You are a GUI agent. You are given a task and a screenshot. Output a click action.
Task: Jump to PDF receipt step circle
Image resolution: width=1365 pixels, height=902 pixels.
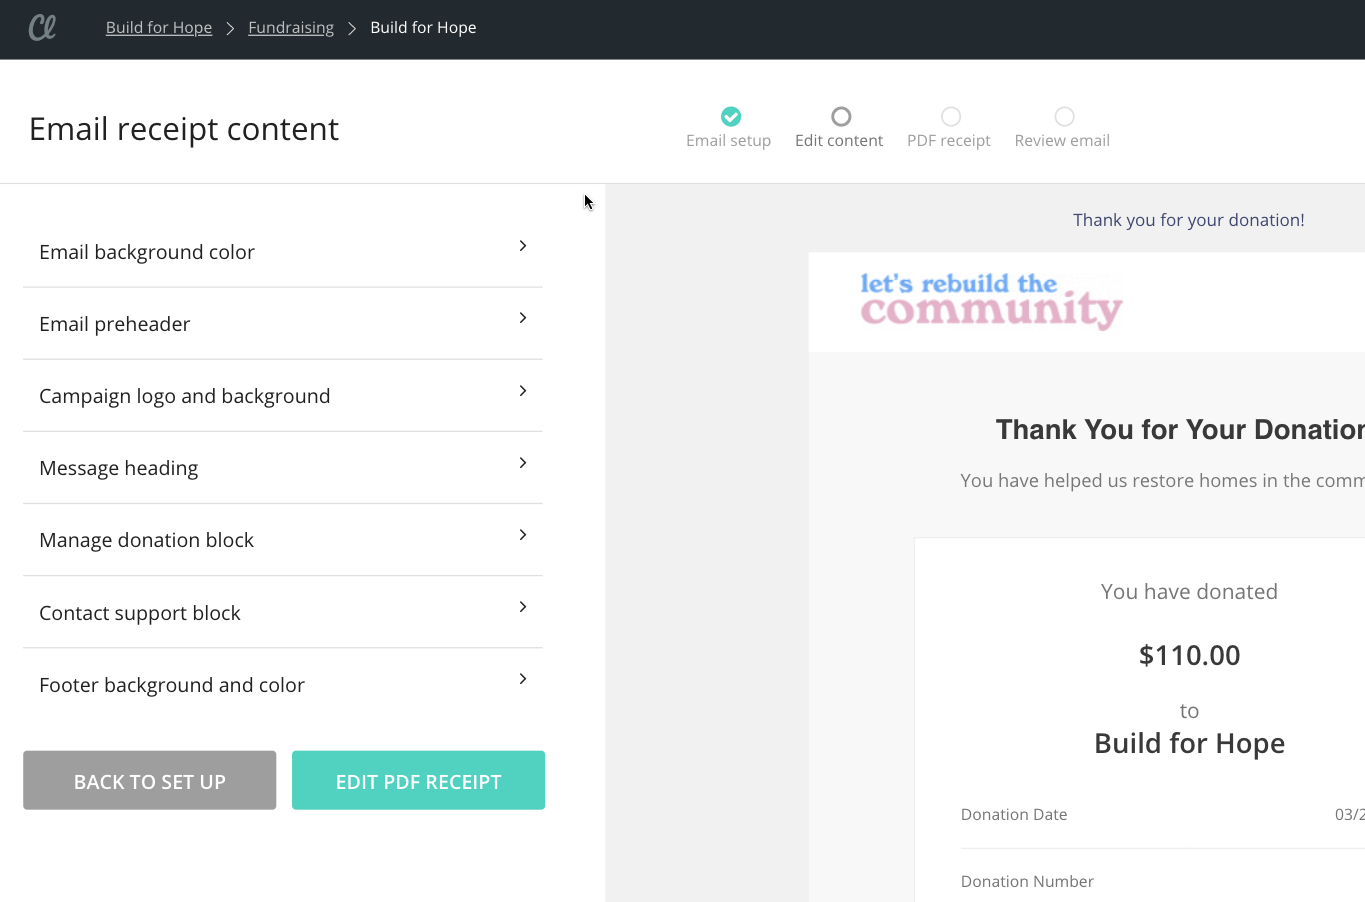951,116
